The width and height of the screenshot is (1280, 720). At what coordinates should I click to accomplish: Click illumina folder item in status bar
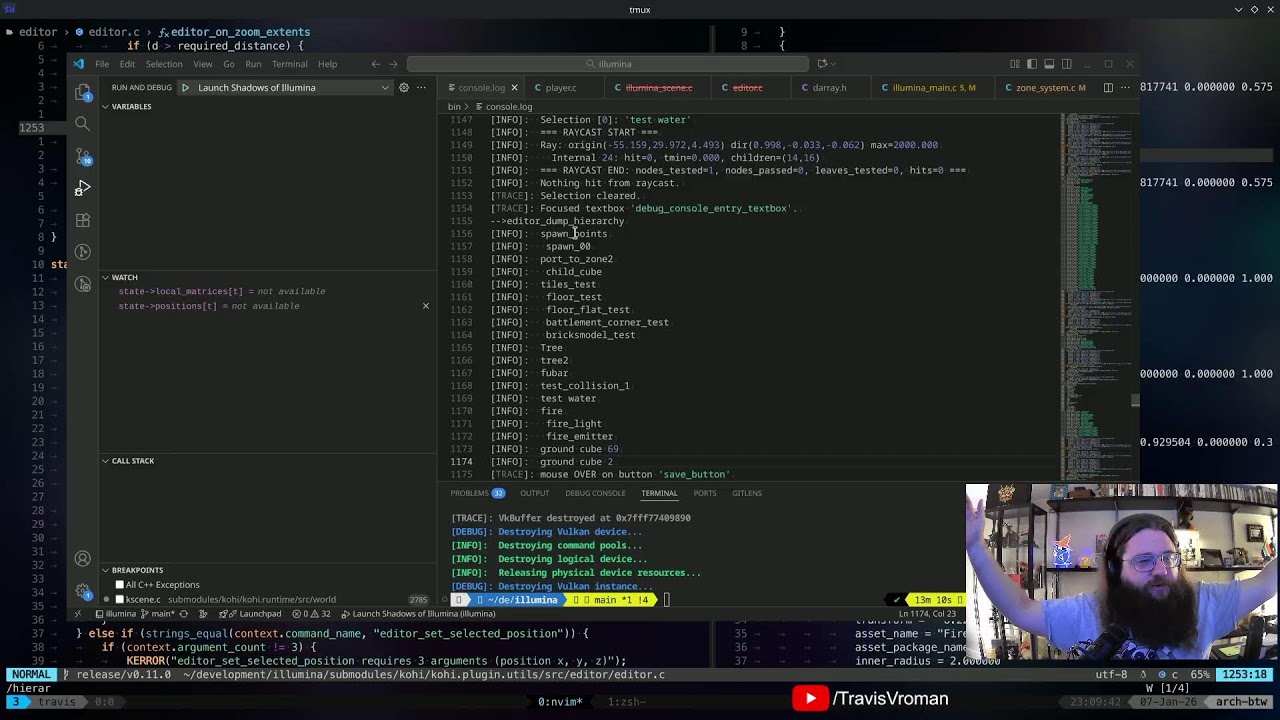coord(116,614)
